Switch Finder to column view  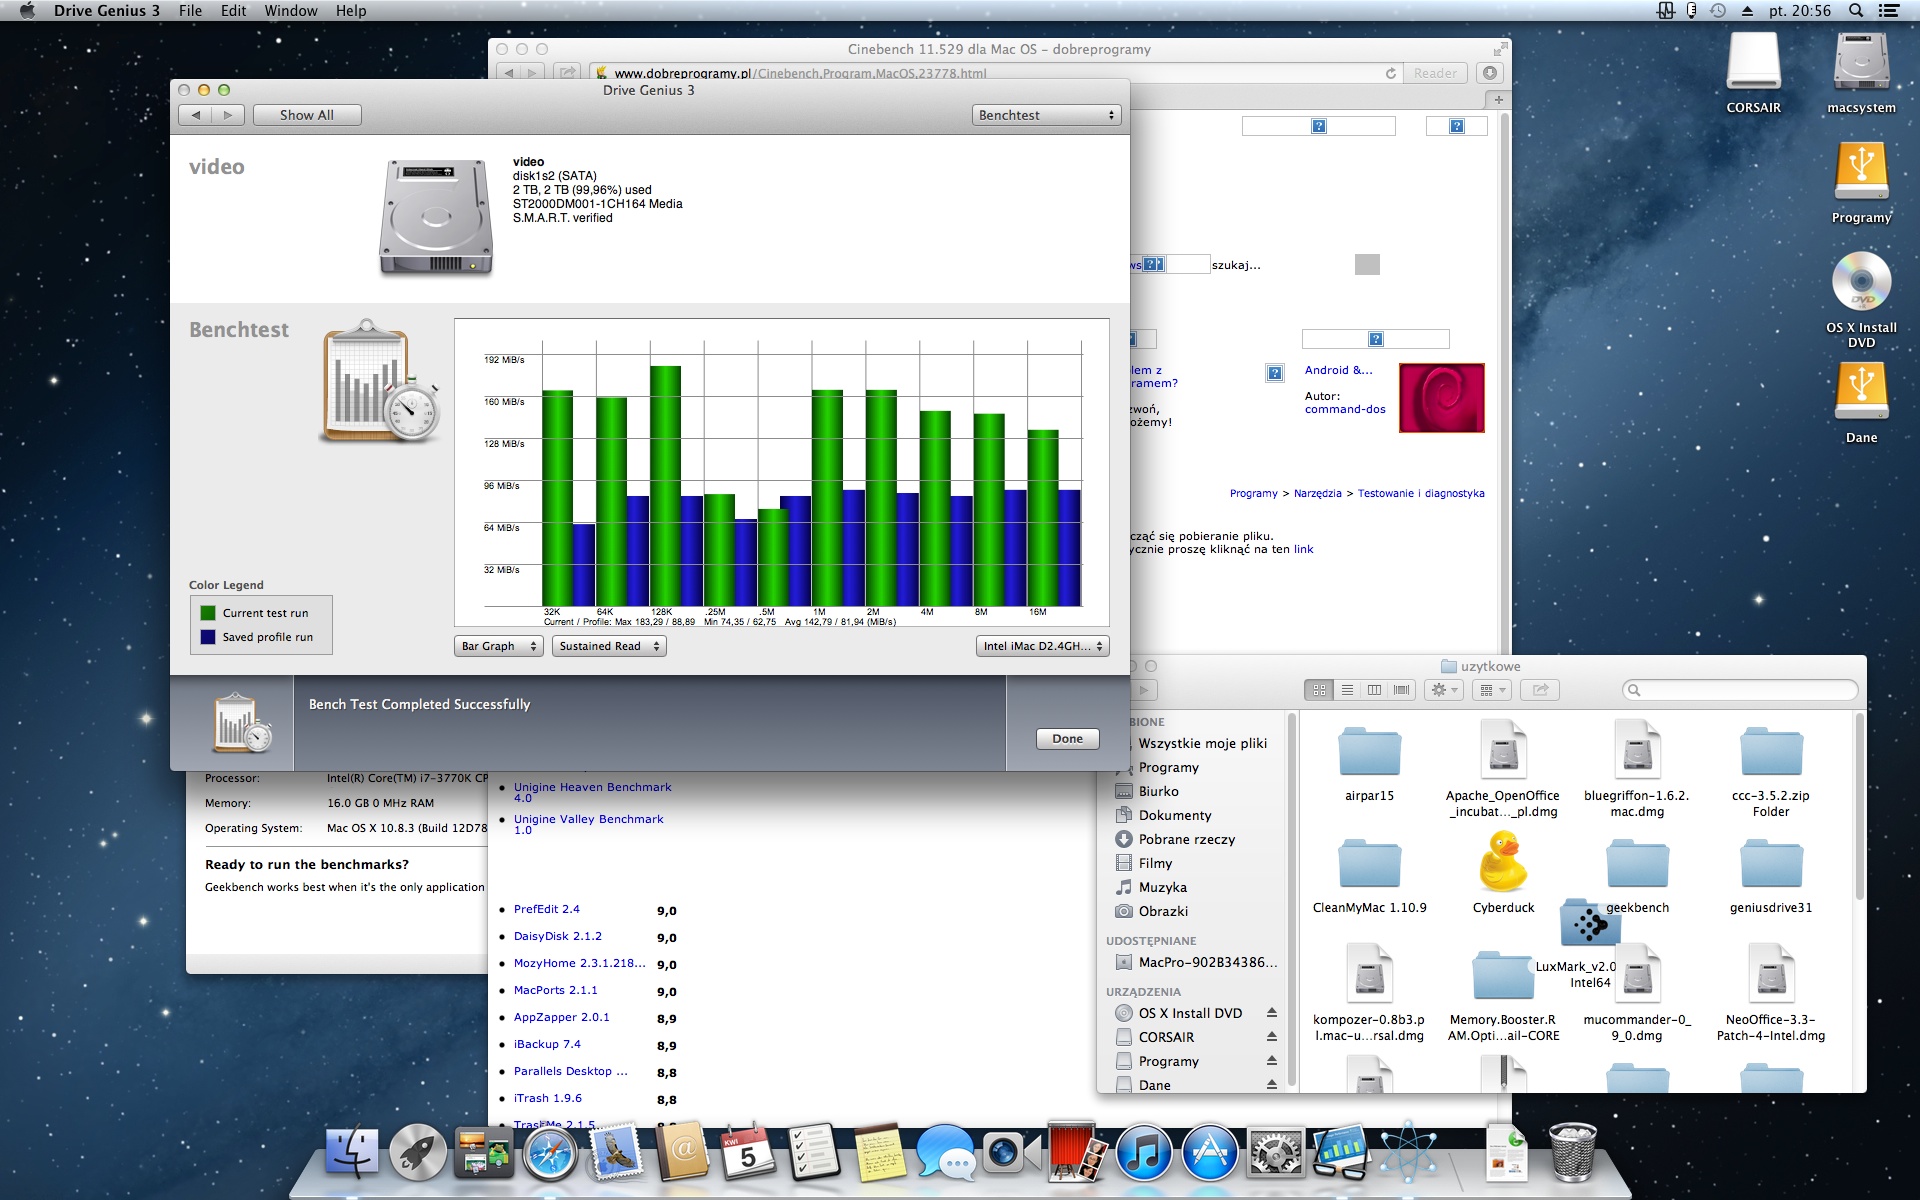click(1374, 690)
